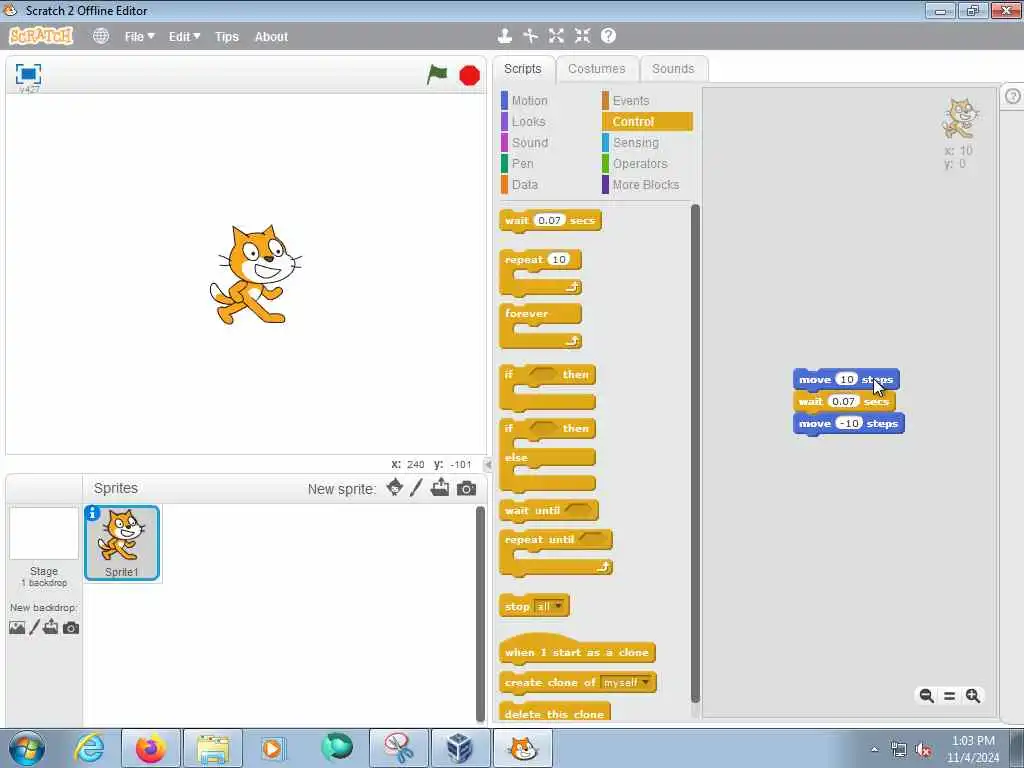This screenshot has height=768, width=1024.
Task: Switch to the Sounds tab
Action: pos(673,69)
